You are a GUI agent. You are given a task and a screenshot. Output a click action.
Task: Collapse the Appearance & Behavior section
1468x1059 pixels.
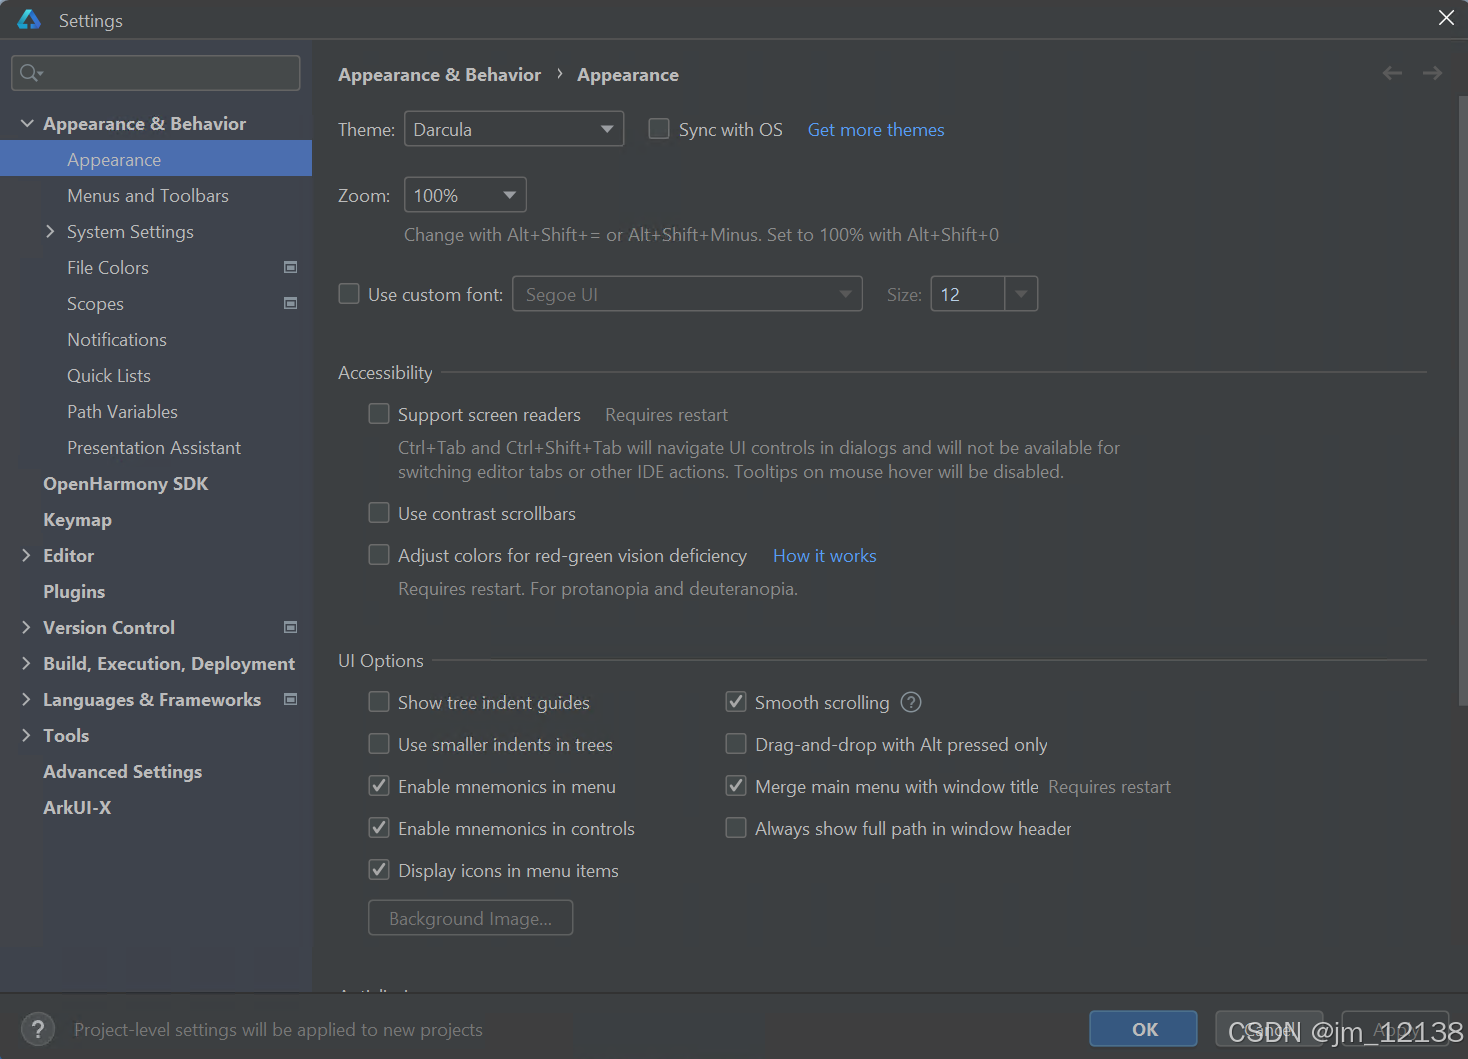pyautogui.click(x=27, y=123)
